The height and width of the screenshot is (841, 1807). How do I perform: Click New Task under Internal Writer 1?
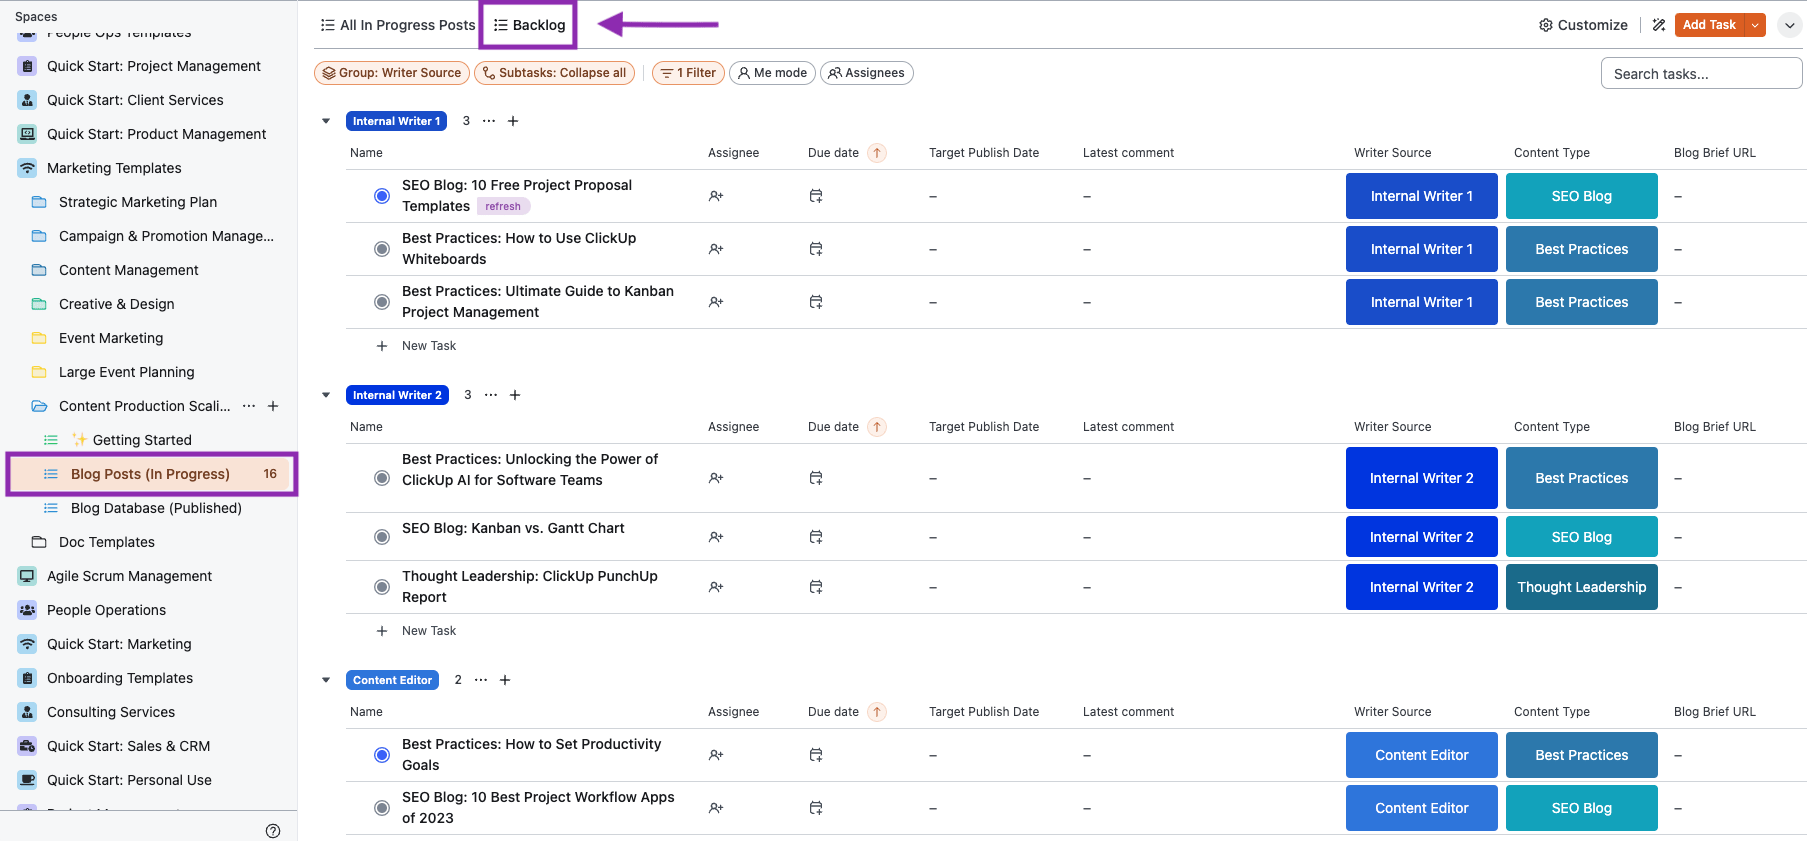(x=428, y=346)
